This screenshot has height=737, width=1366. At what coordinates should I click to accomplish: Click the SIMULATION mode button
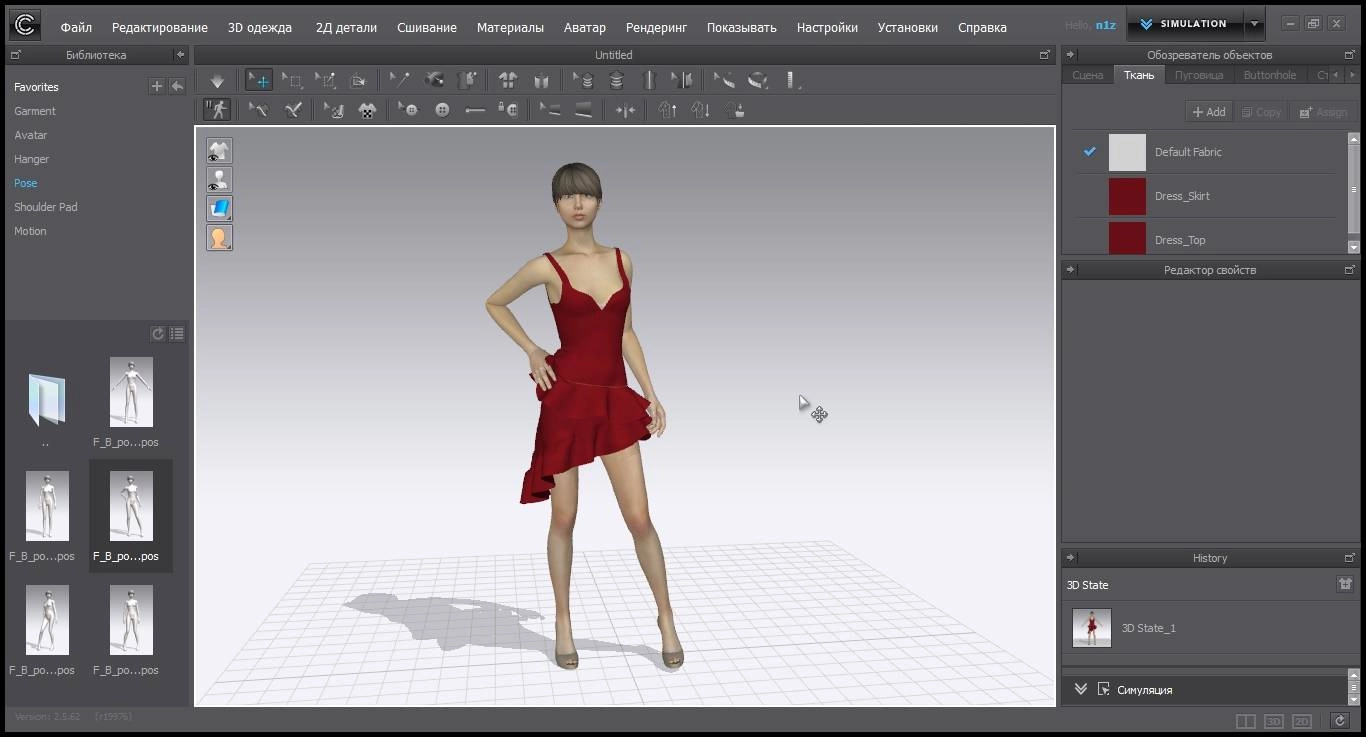pos(1185,24)
